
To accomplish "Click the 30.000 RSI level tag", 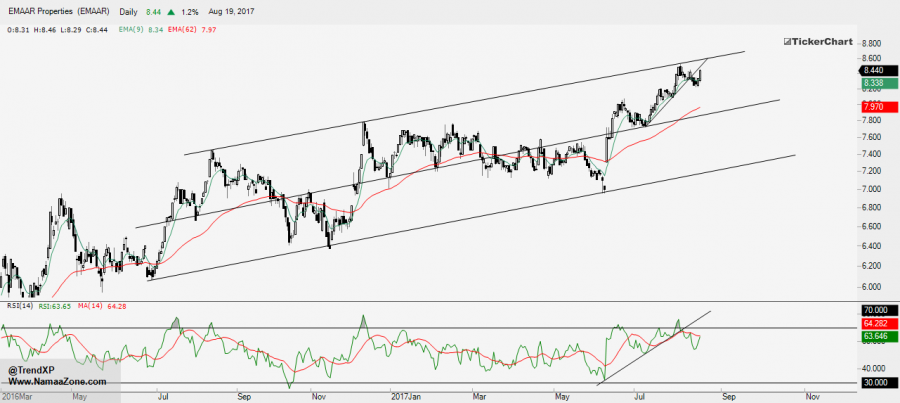I will click(x=878, y=382).
